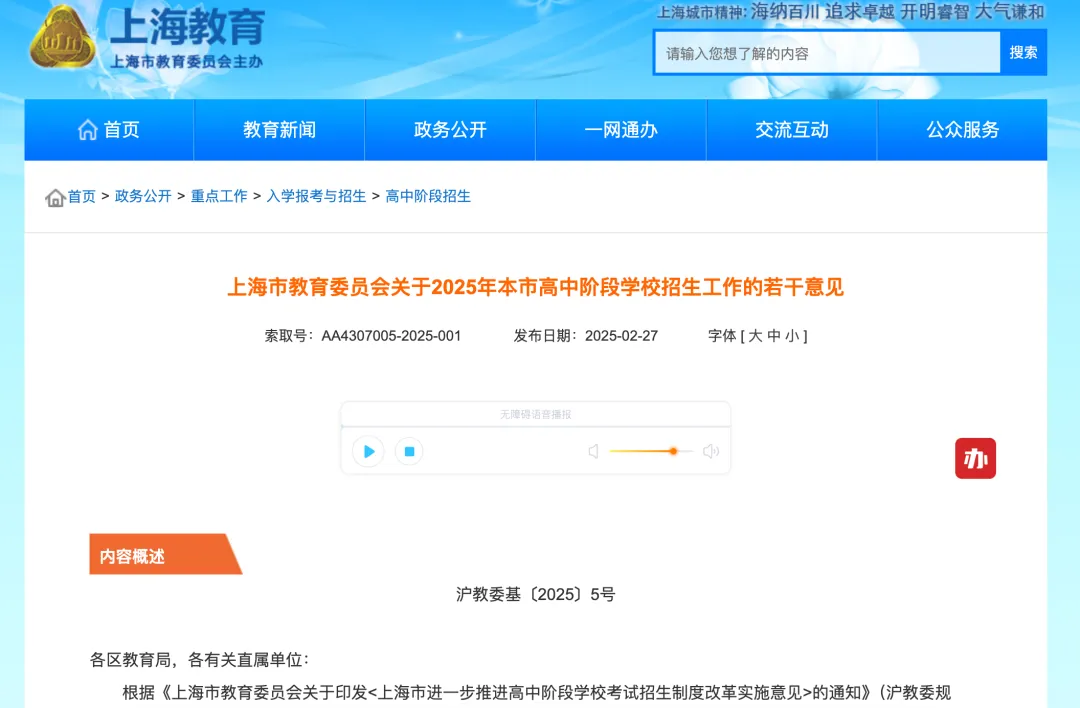1080x708 pixels.
Task: Click the search input field at top right
Action: pyautogui.click(x=826, y=52)
